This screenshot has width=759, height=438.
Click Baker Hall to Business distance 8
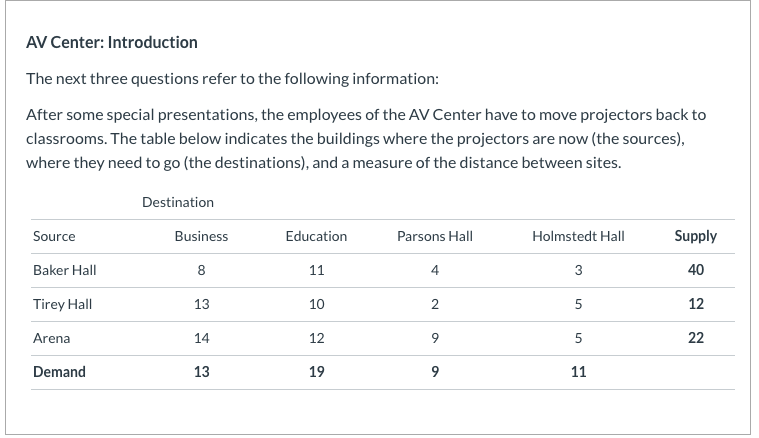(201, 270)
